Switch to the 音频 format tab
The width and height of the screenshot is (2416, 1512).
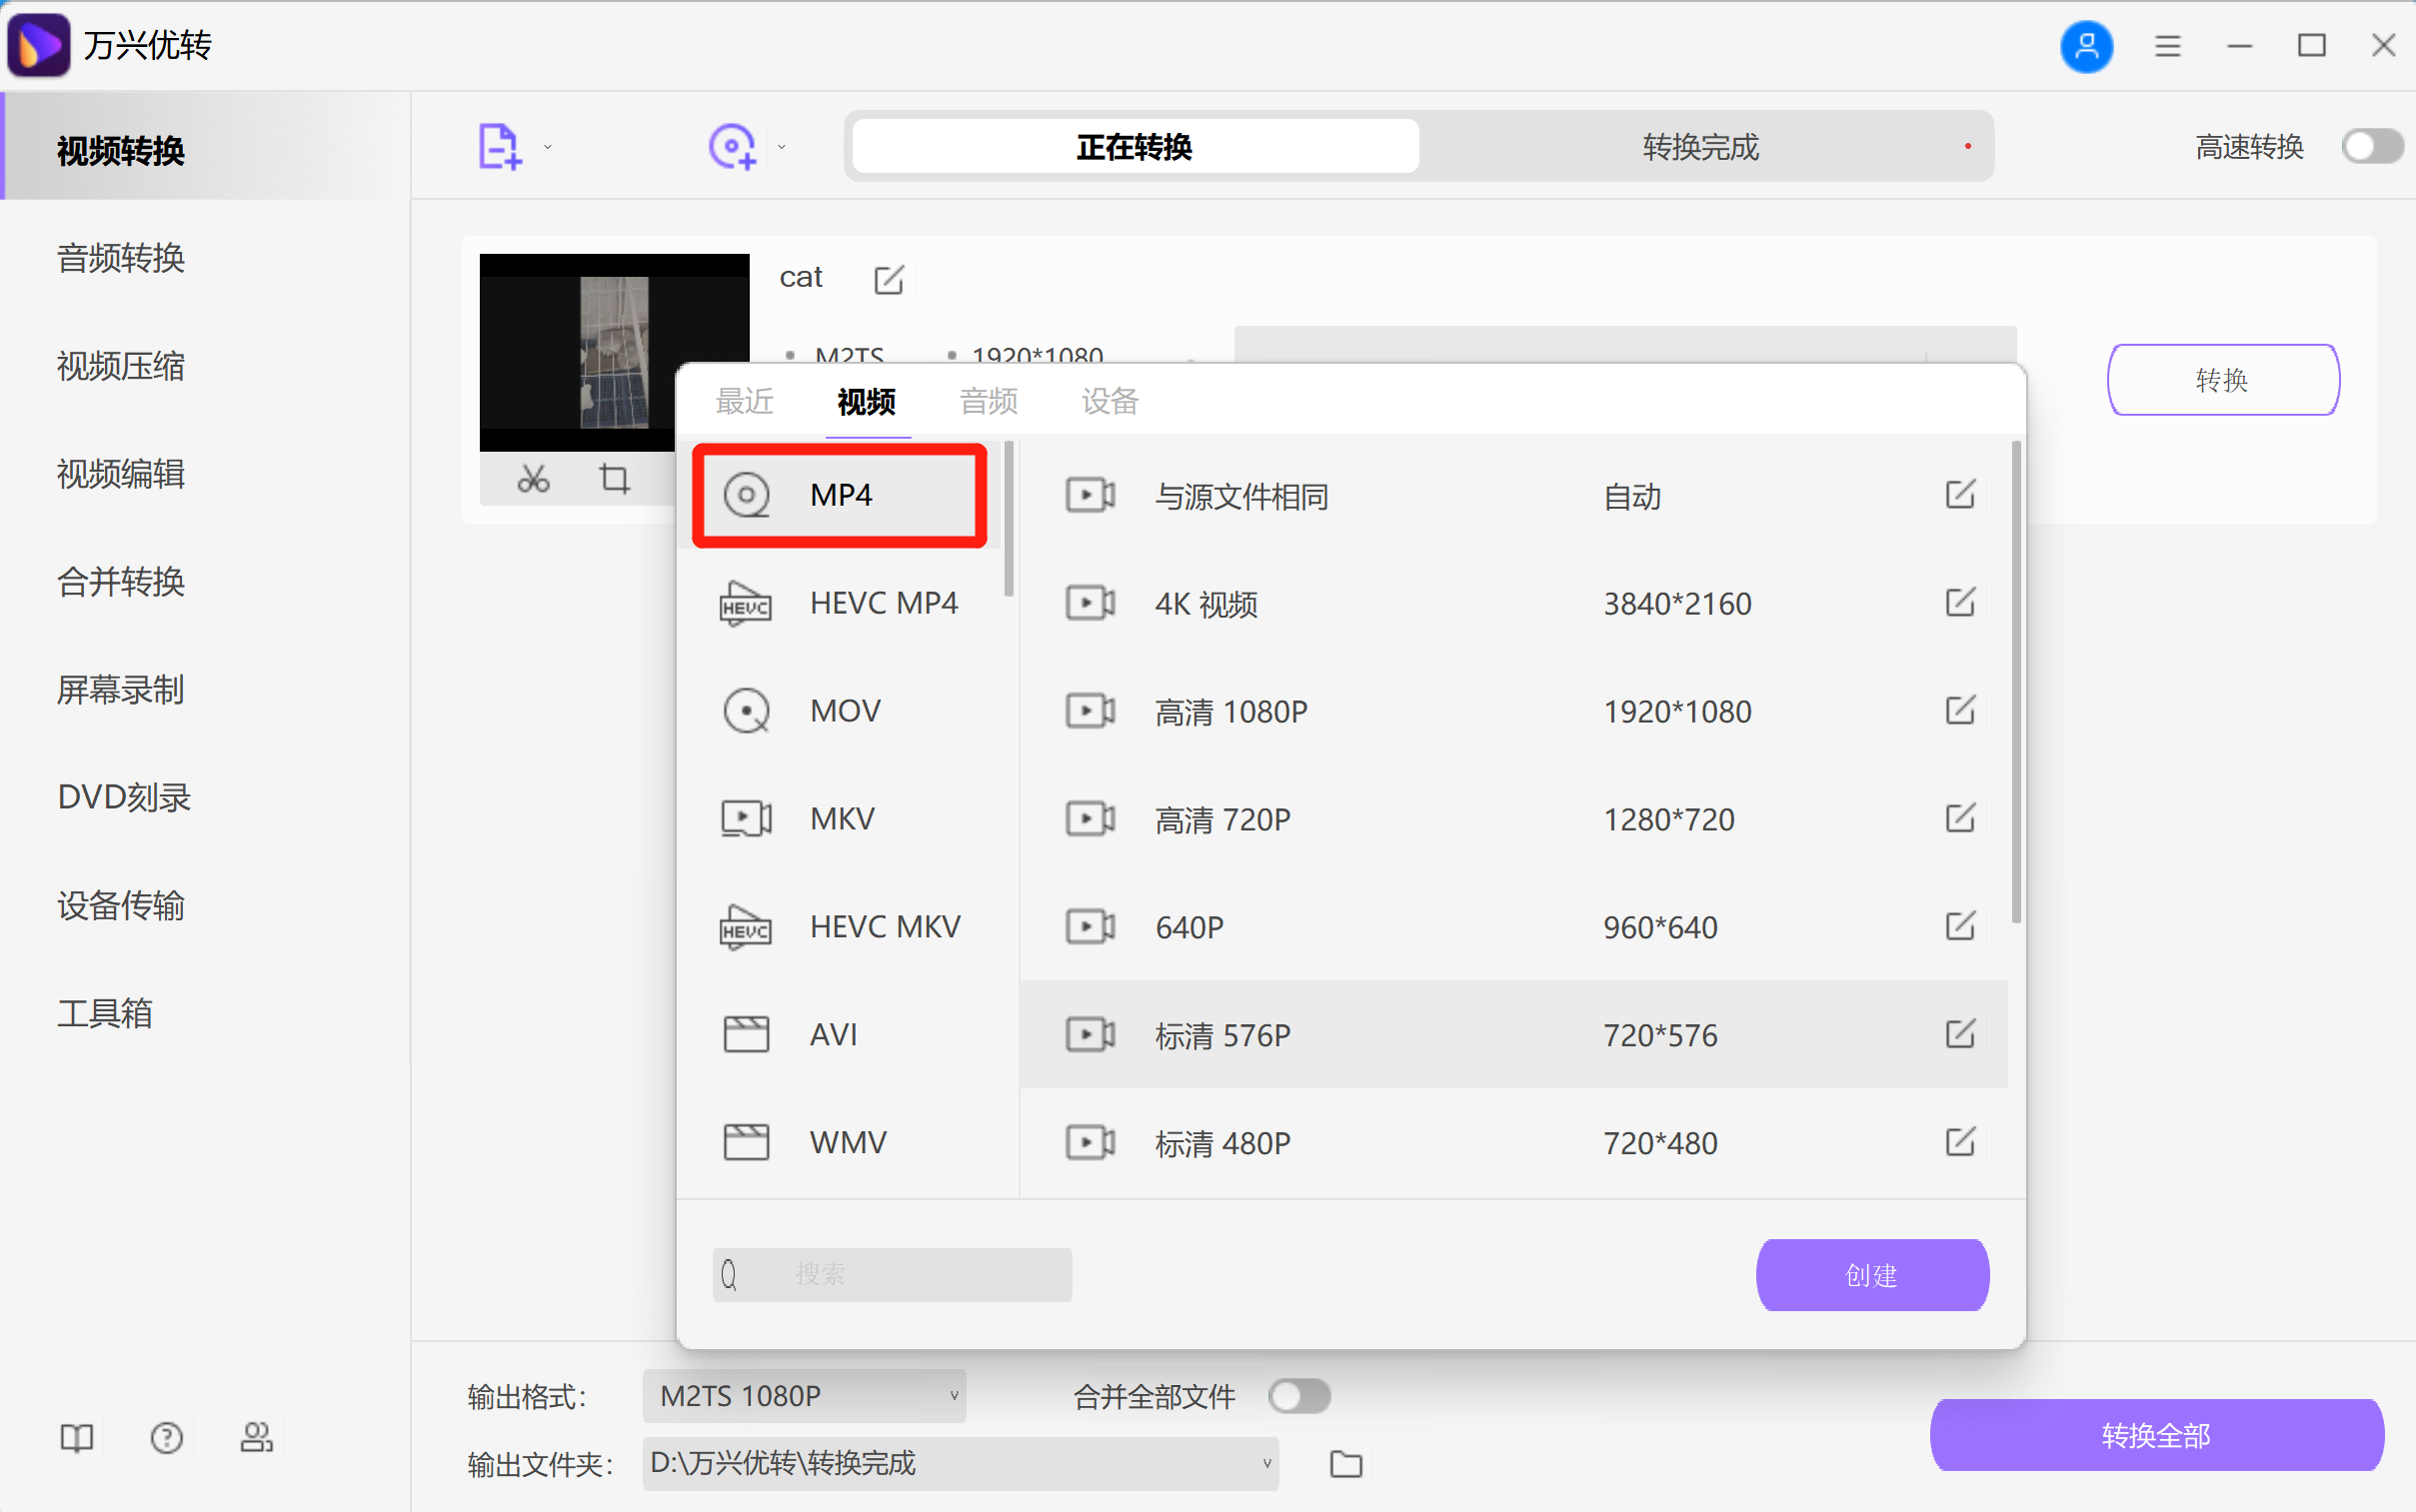pyautogui.click(x=988, y=402)
